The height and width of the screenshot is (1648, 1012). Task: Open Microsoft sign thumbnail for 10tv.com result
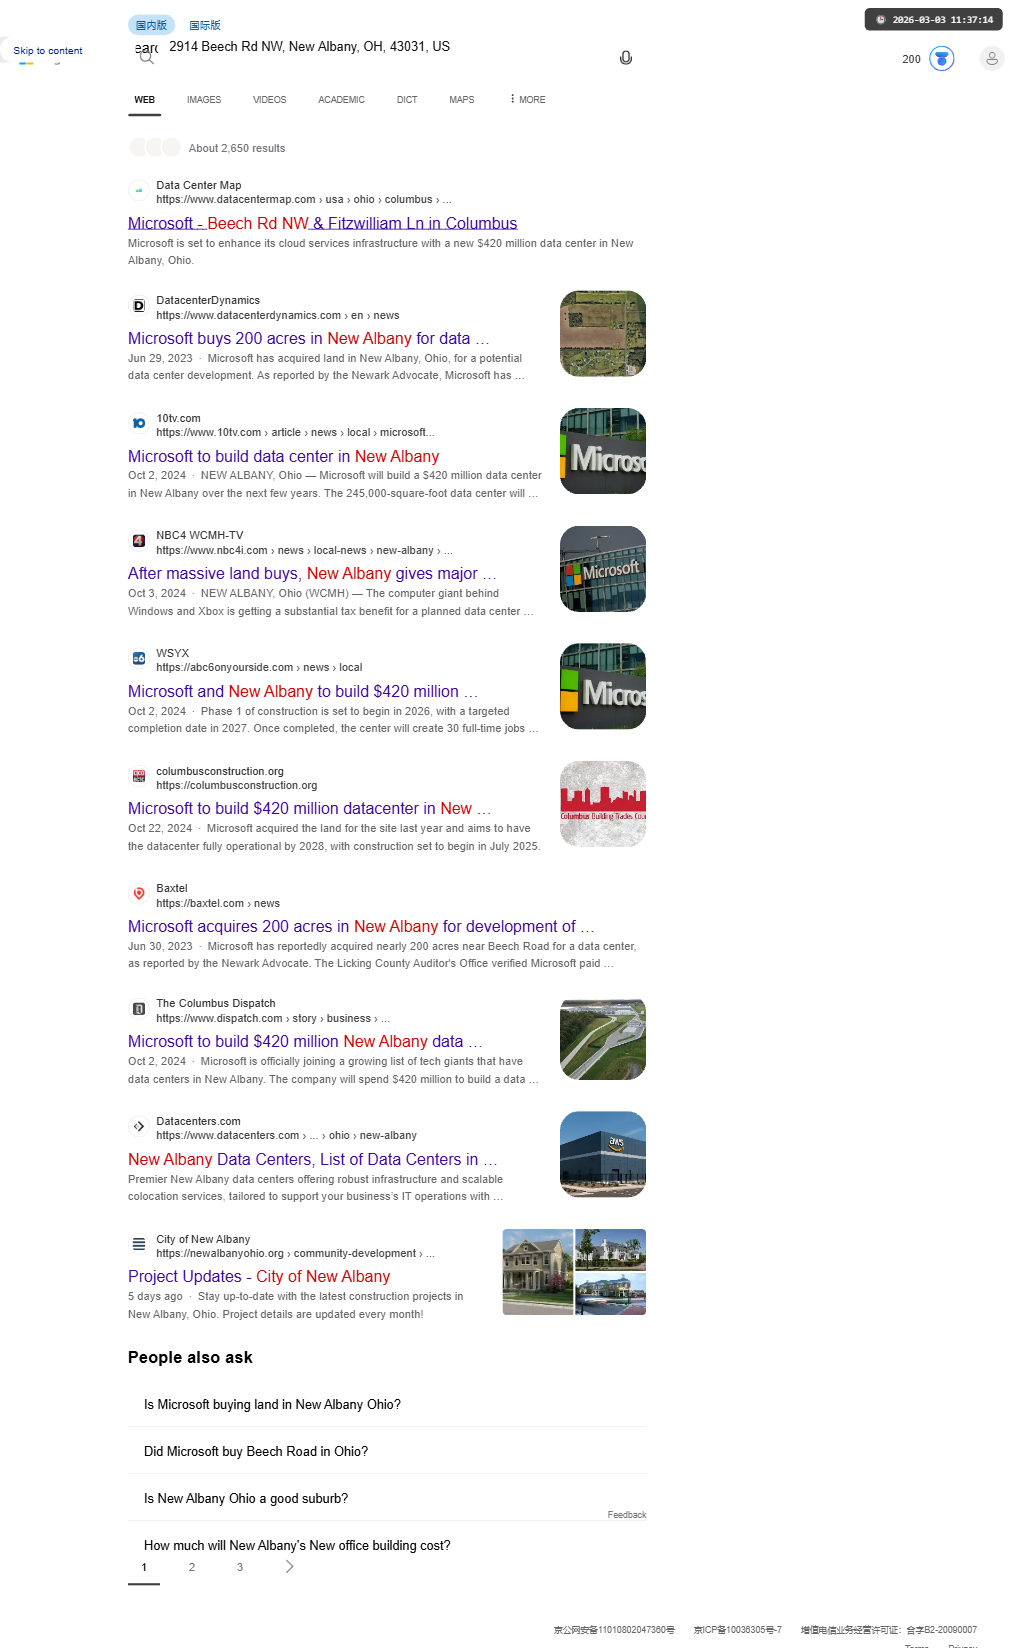pyautogui.click(x=603, y=451)
